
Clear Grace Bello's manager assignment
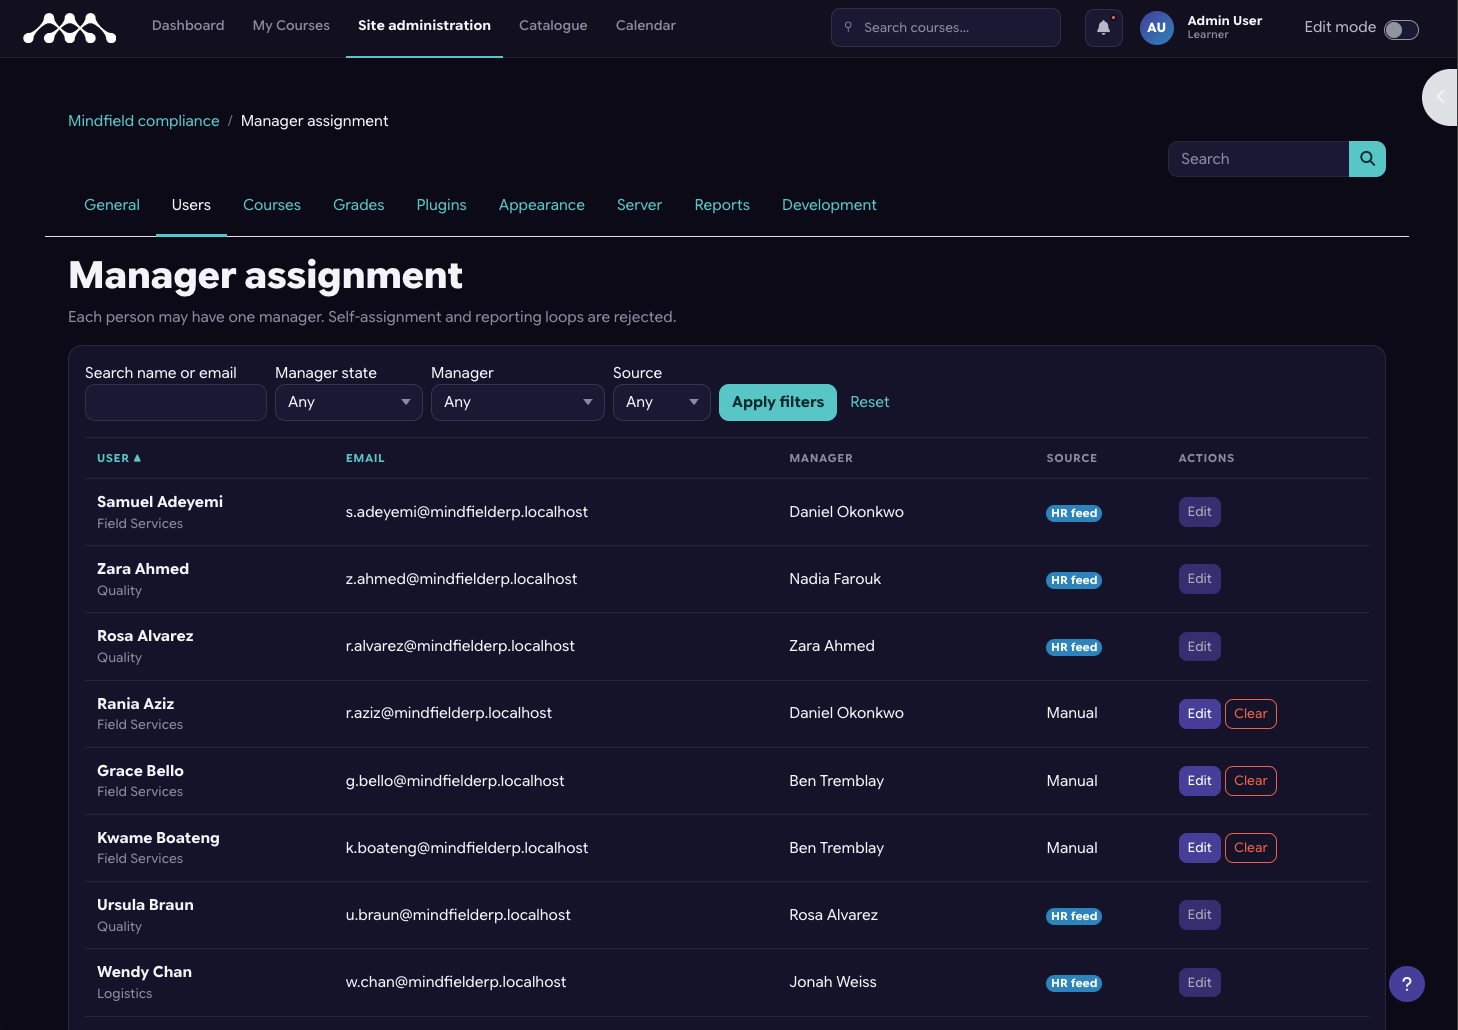pyautogui.click(x=1251, y=781)
